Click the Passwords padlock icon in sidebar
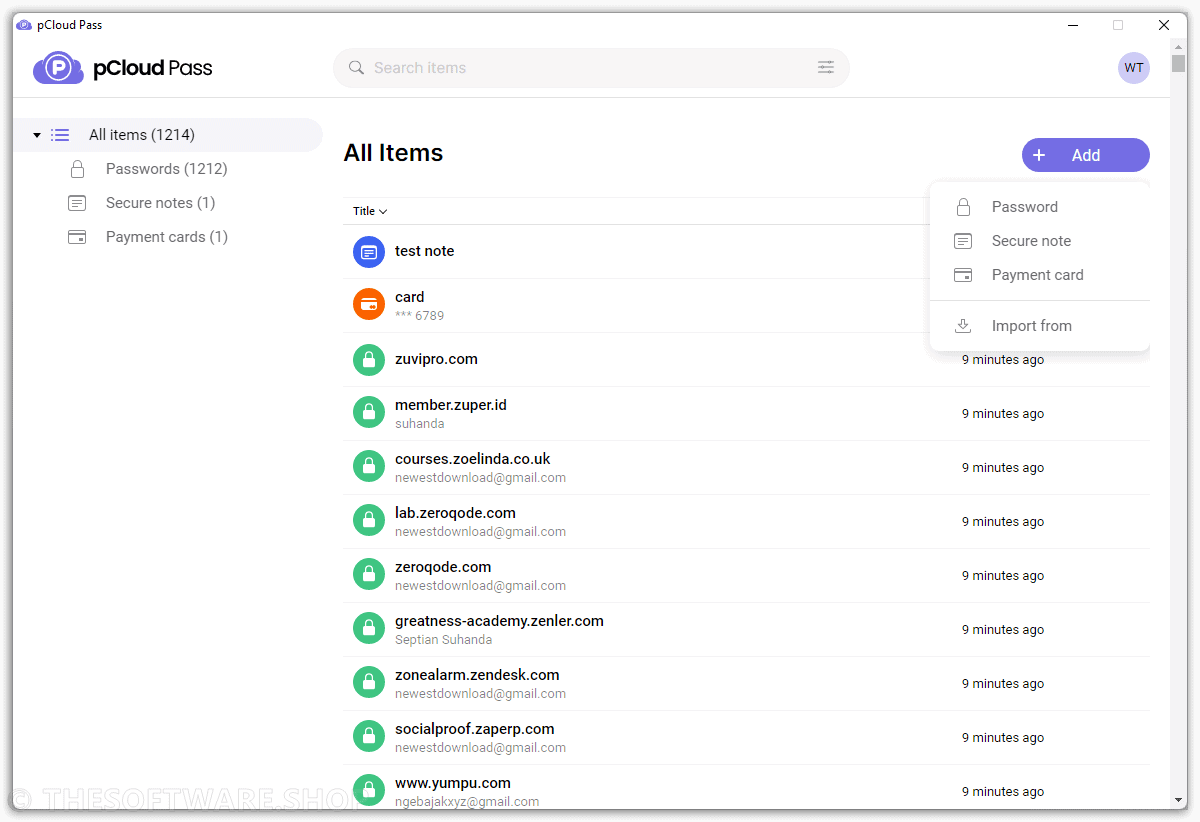The height and width of the screenshot is (822, 1200). (x=77, y=169)
